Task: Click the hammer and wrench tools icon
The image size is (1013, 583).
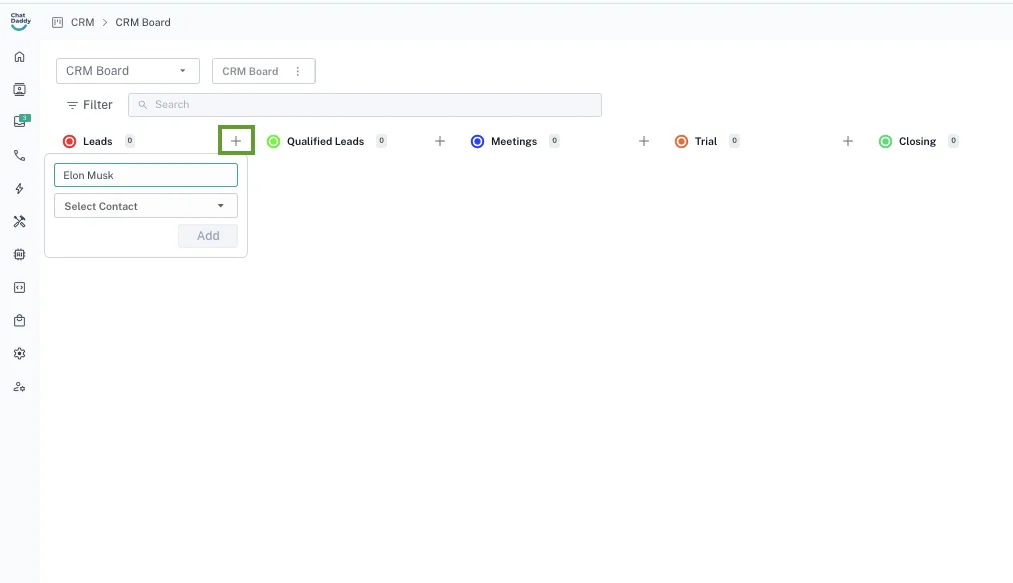Action: click(19, 221)
